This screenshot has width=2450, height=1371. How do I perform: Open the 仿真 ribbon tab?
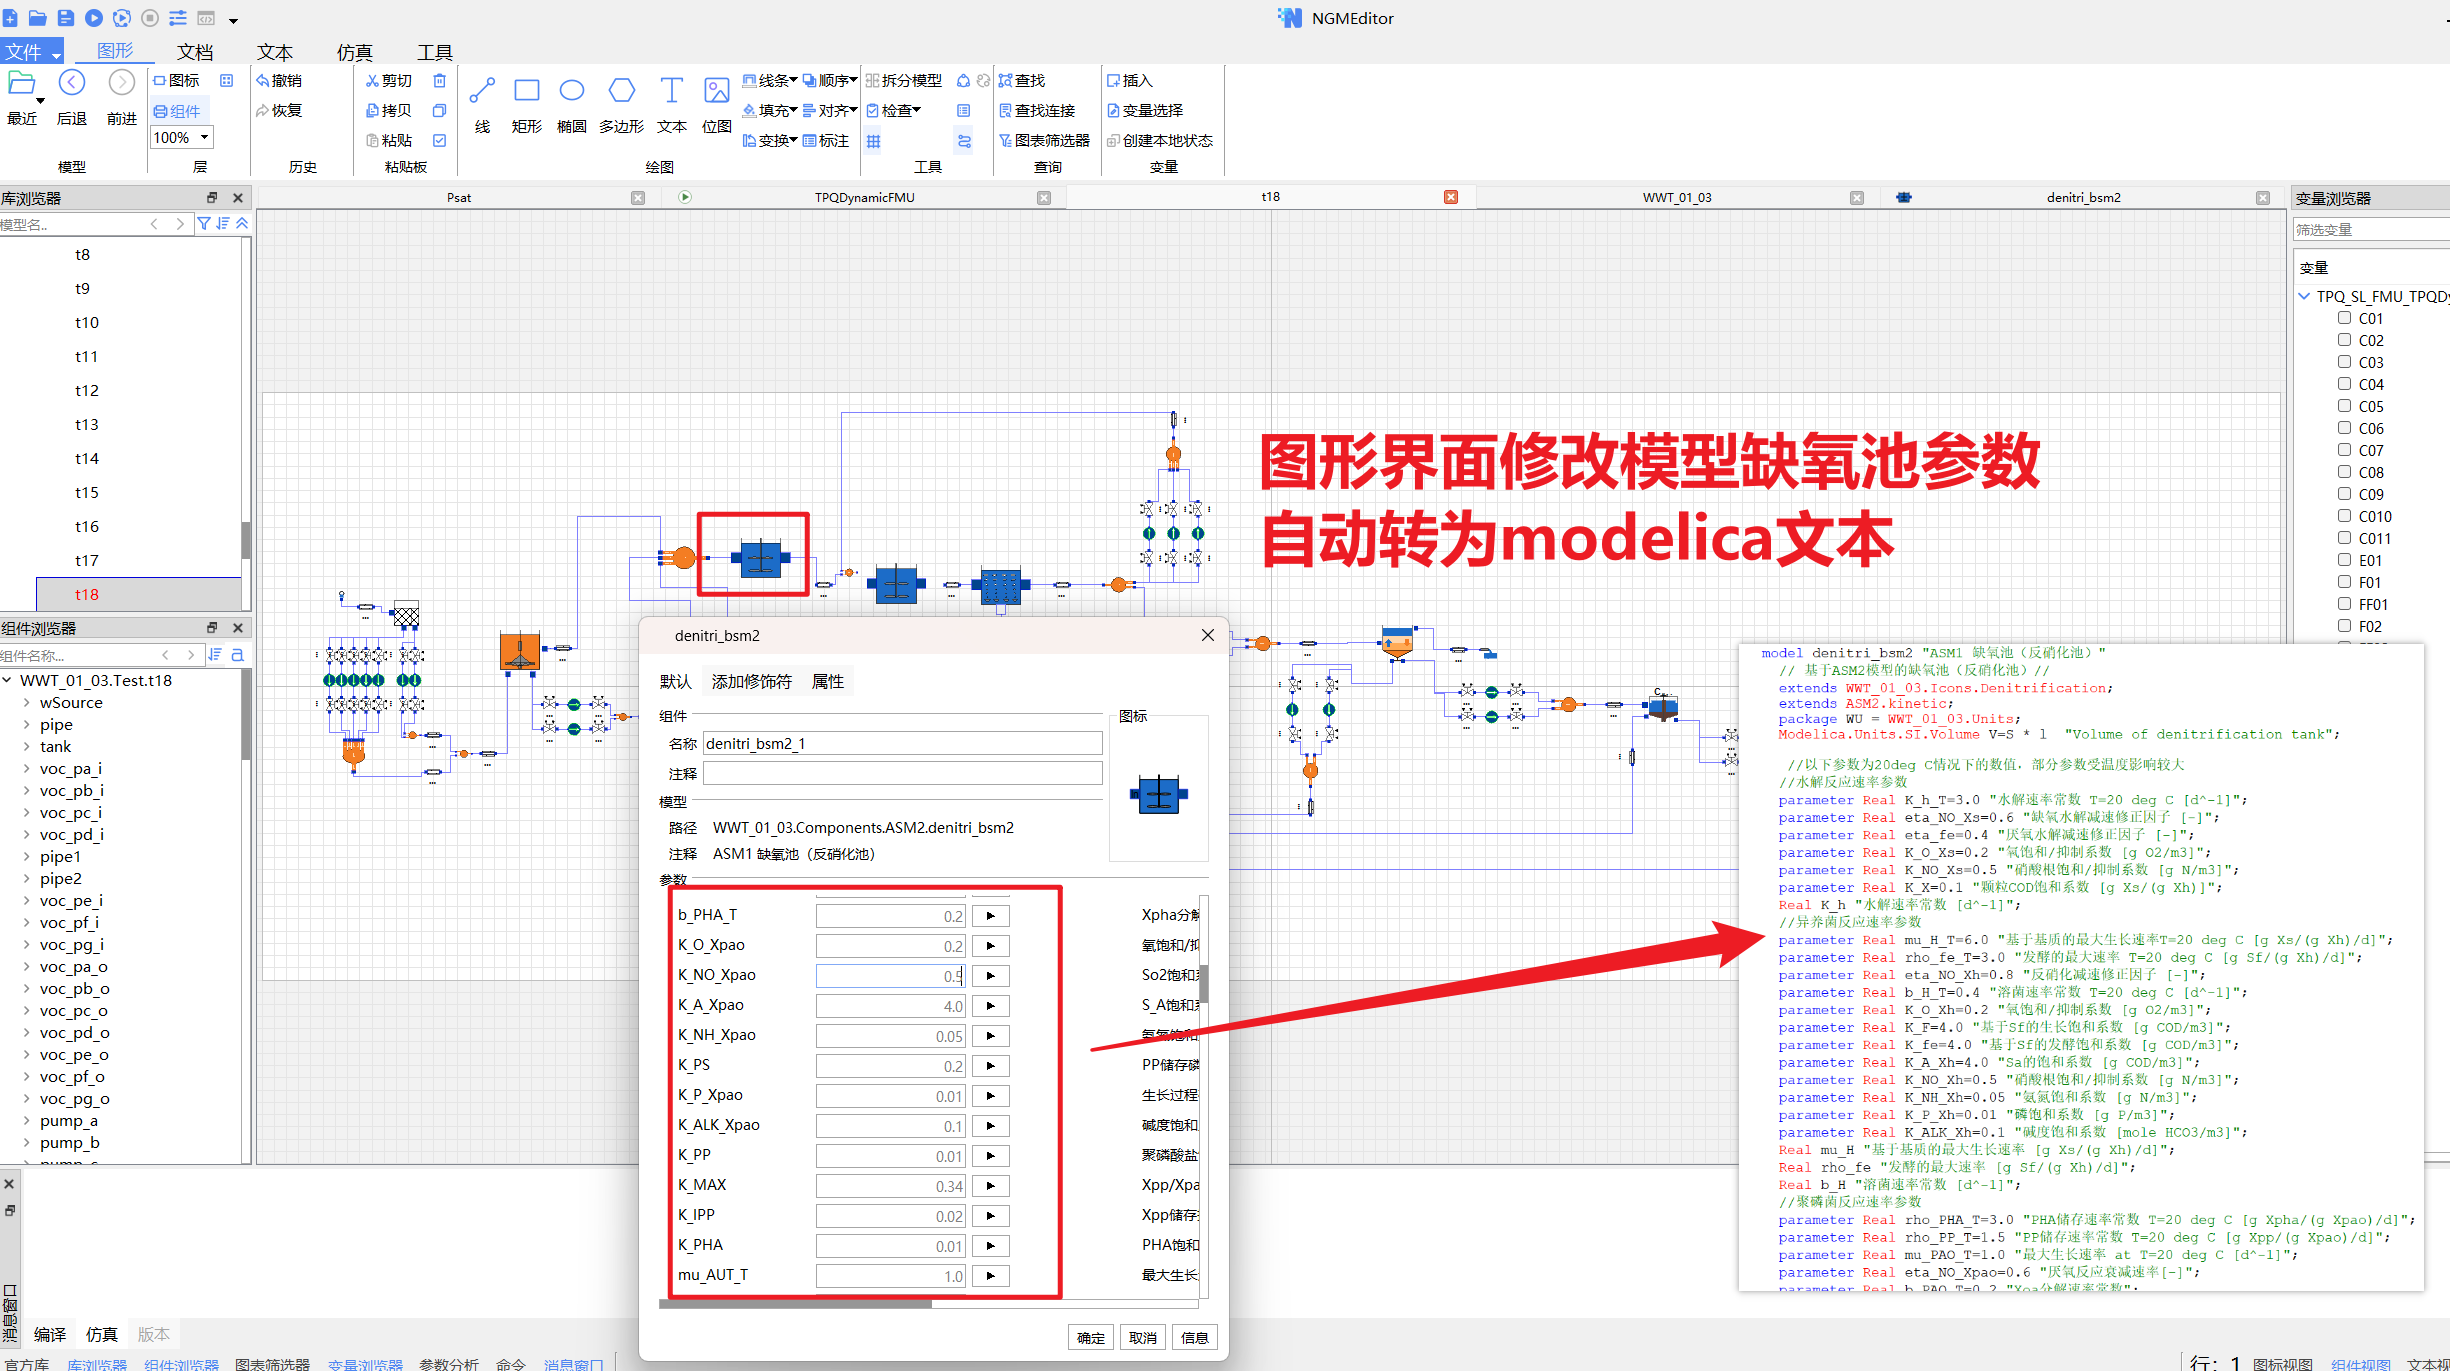point(355,52)
